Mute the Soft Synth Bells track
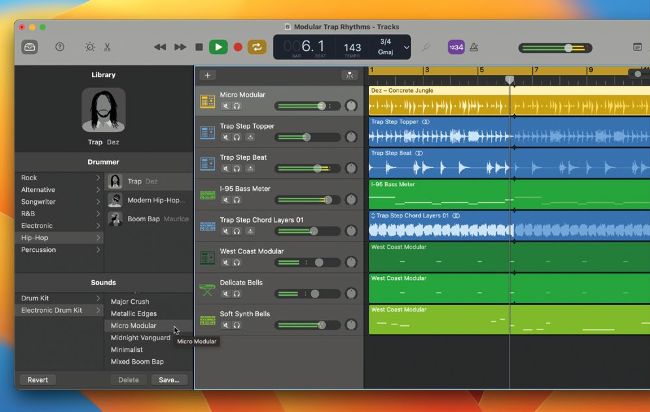Image resolution: width=650 pixels, height=412 pixels. point(226,325)
